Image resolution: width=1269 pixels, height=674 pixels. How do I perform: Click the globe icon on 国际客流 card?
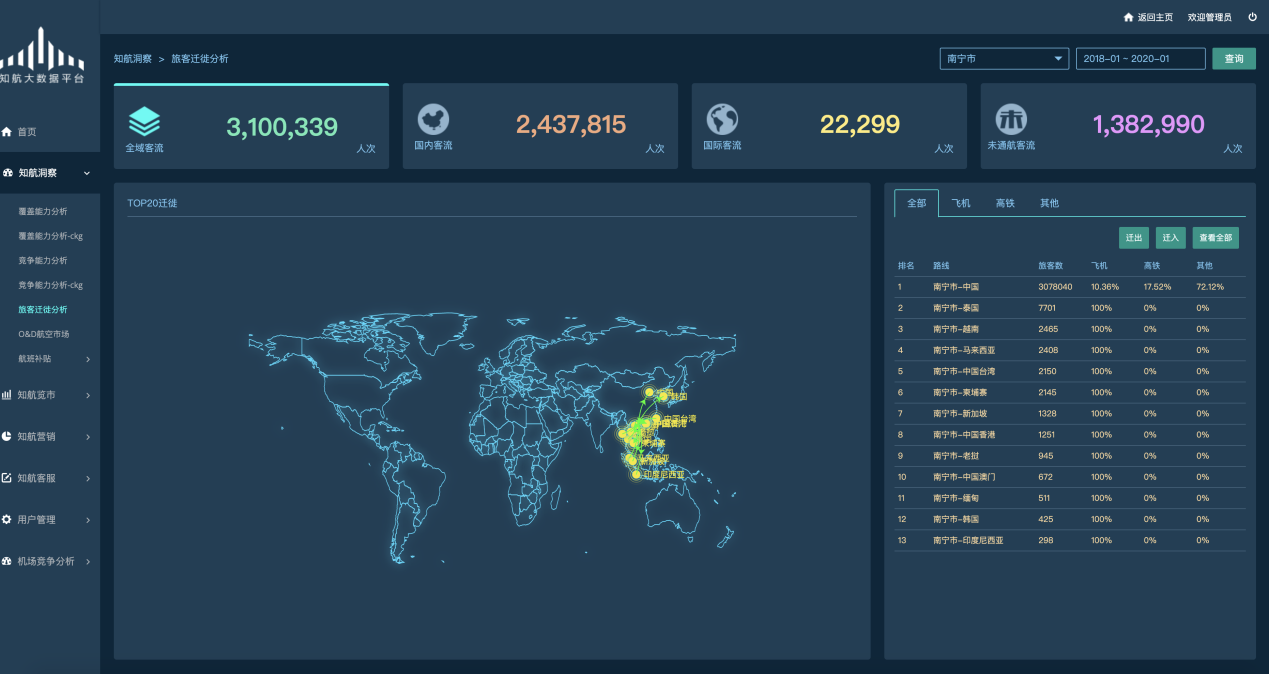[x=722, y=119]
